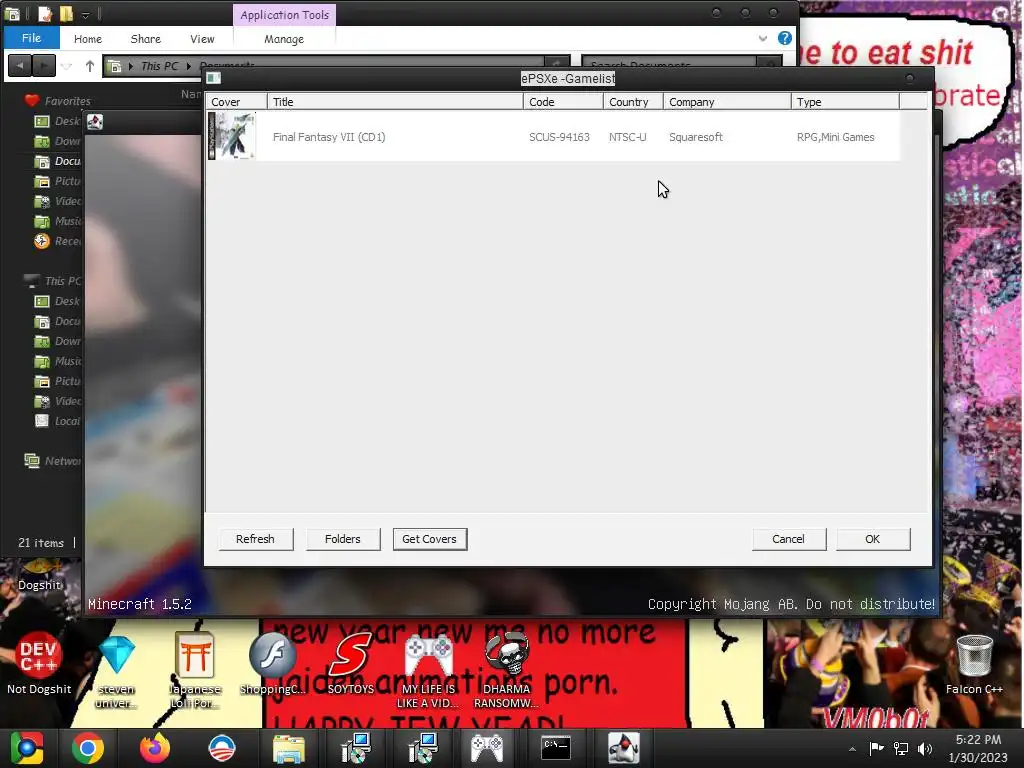Open the ePSXe gamepad taskbar icon
This screenshot has height=768, width=1024.
click(x=488, y=748)
